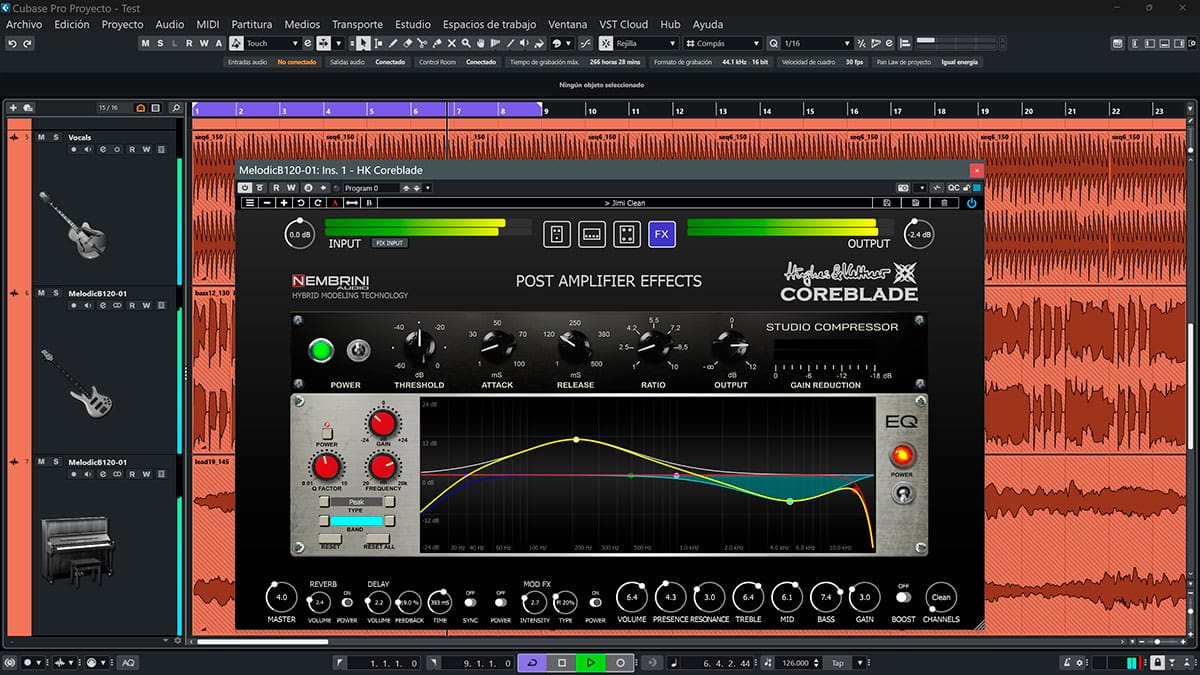Image resolution: width=1200 pixels, height=675 pixels.
Task: Toggle the EQ power metal switch
Action: [x=903, y=494]
